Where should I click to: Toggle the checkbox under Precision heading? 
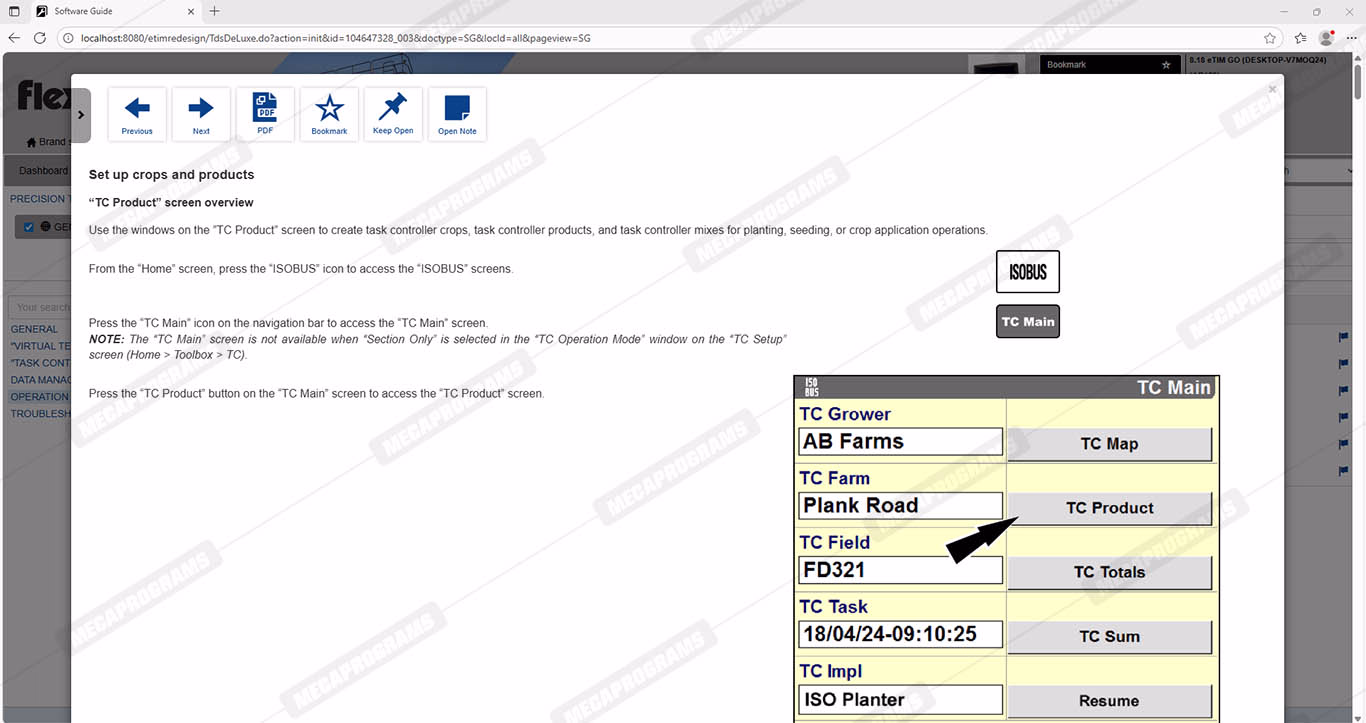[29, 227]
